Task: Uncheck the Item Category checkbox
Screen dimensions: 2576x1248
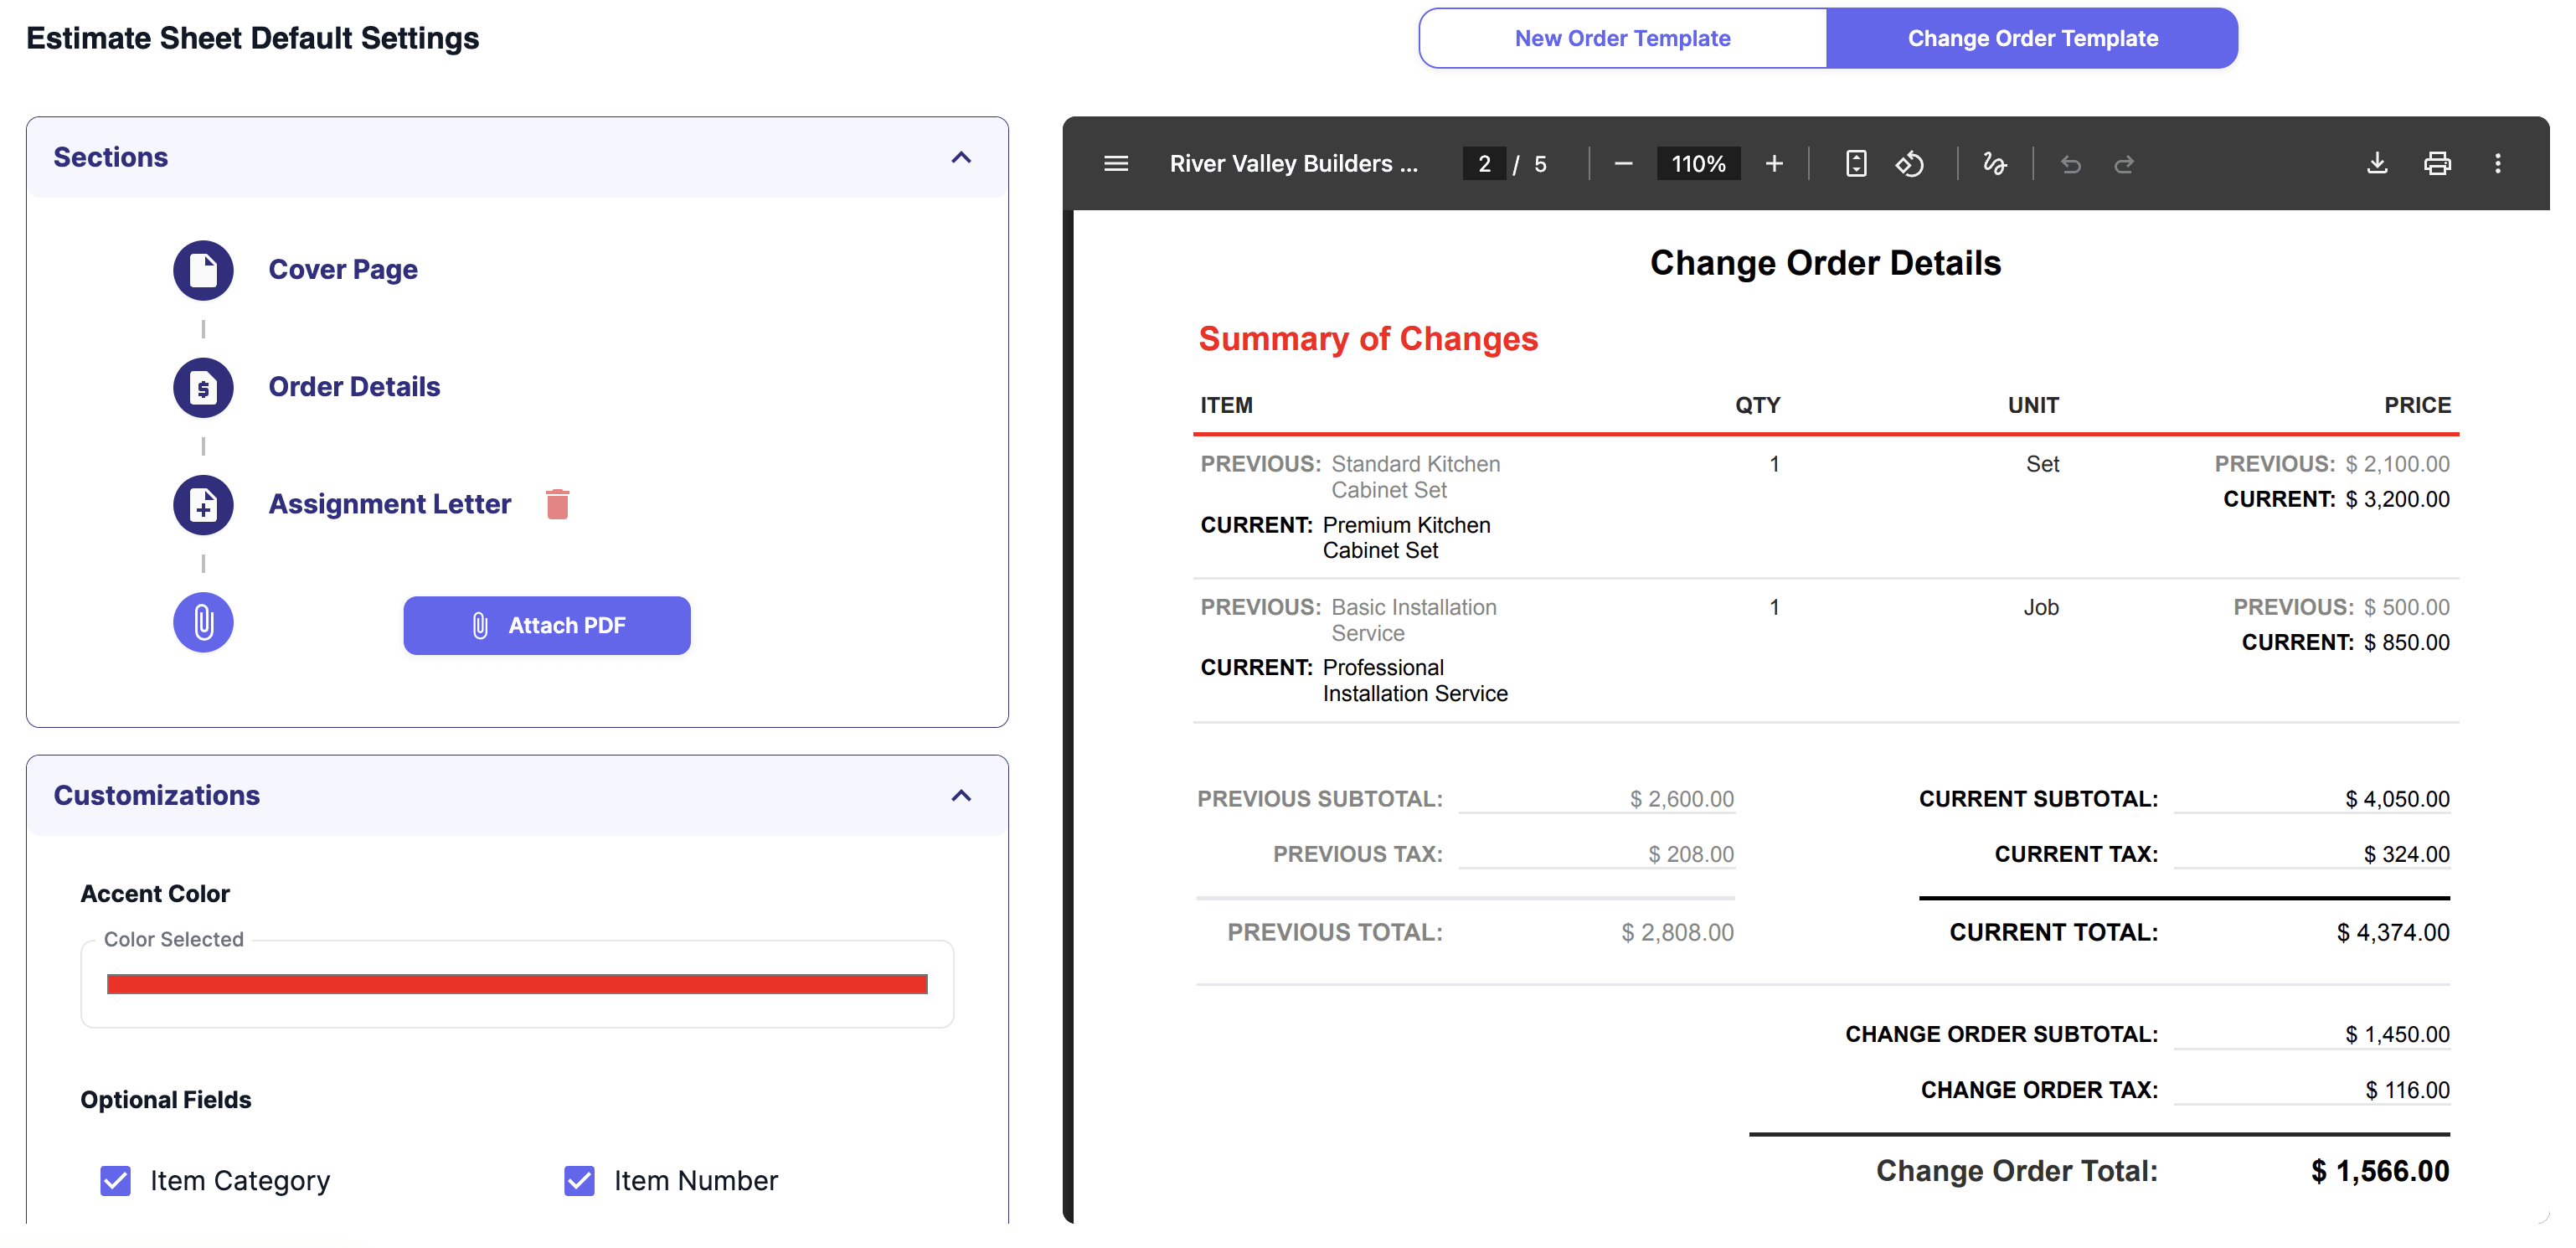Action: pos(116,1180)
